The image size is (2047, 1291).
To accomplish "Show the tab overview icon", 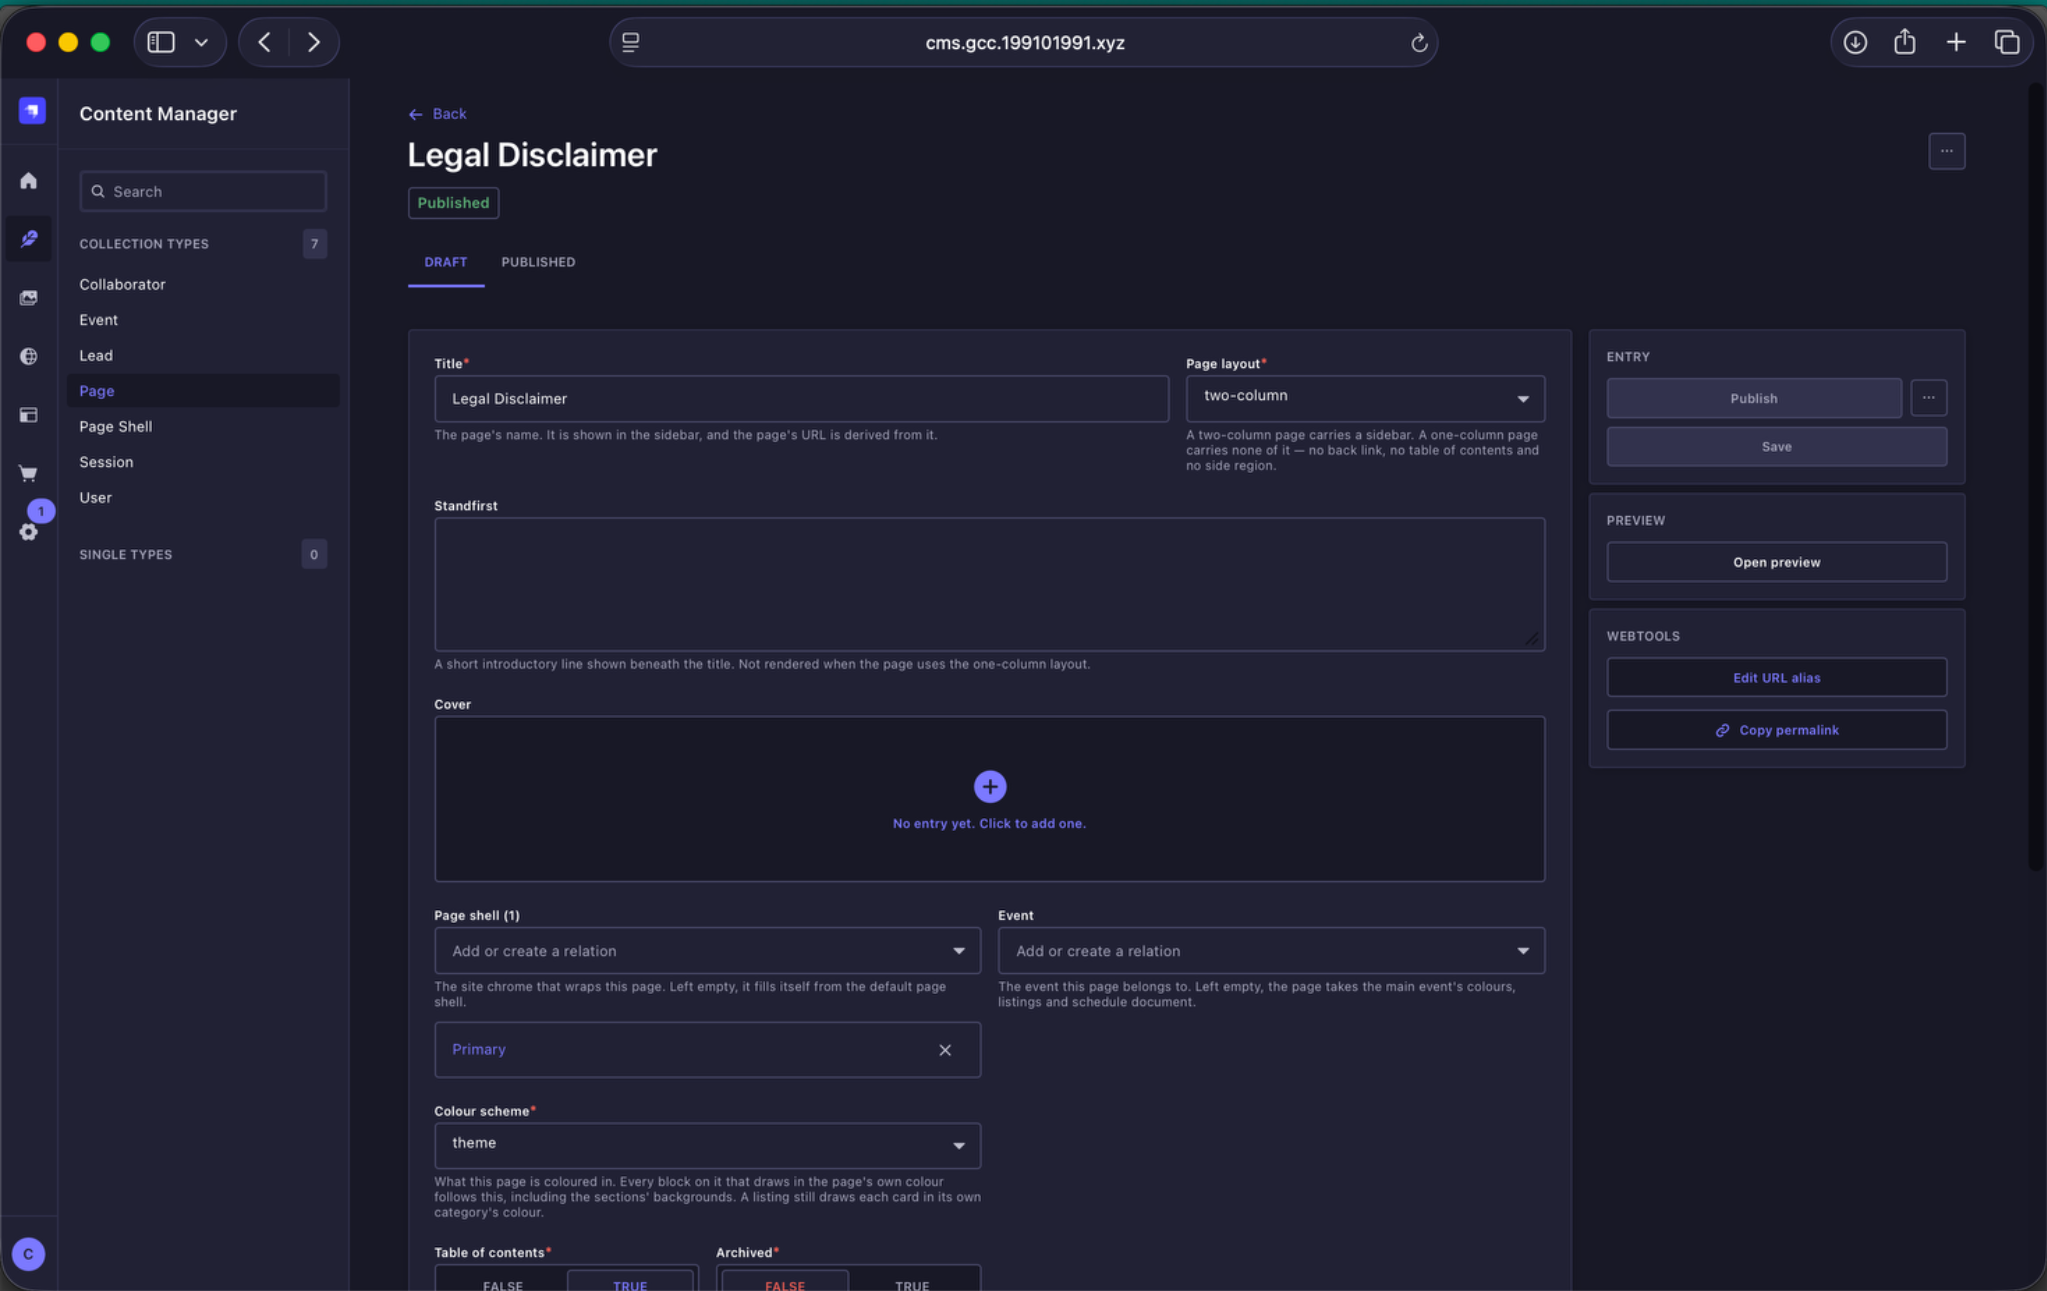I will click(2007, 42).
